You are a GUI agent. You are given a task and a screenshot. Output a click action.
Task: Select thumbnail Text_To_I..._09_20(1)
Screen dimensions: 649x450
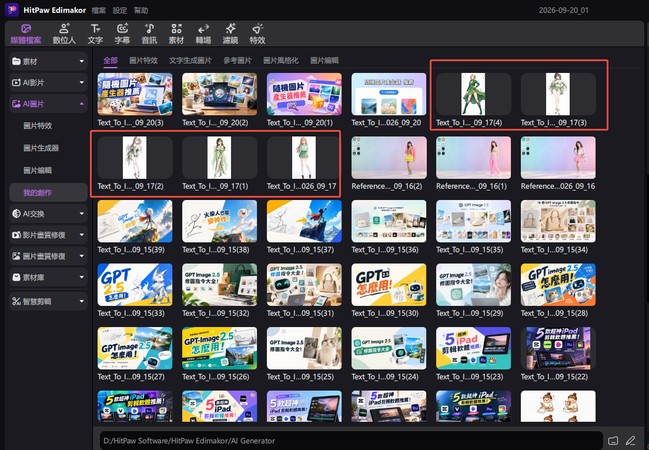coord(304,94)
